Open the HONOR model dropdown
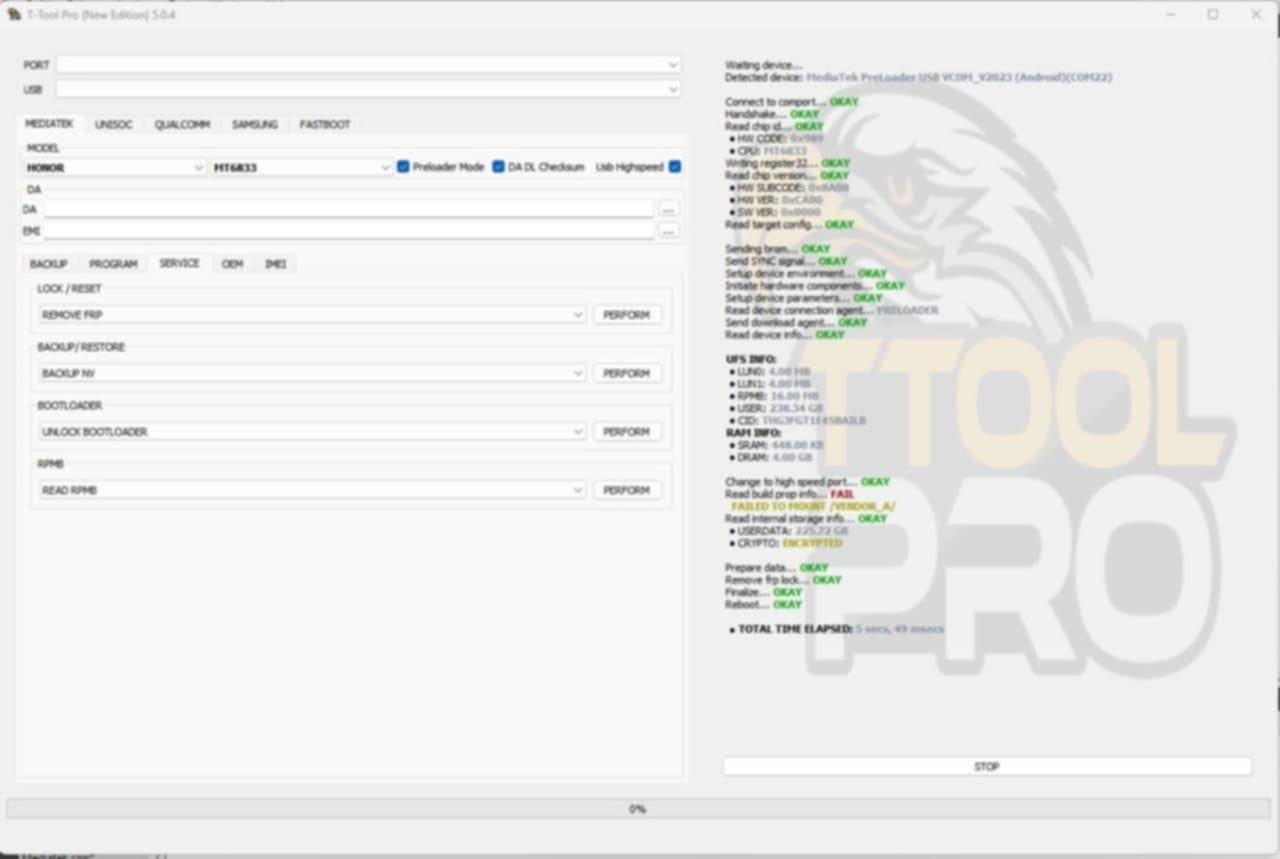This screenshot has width=1280, height=859. [x=115, y=167]
